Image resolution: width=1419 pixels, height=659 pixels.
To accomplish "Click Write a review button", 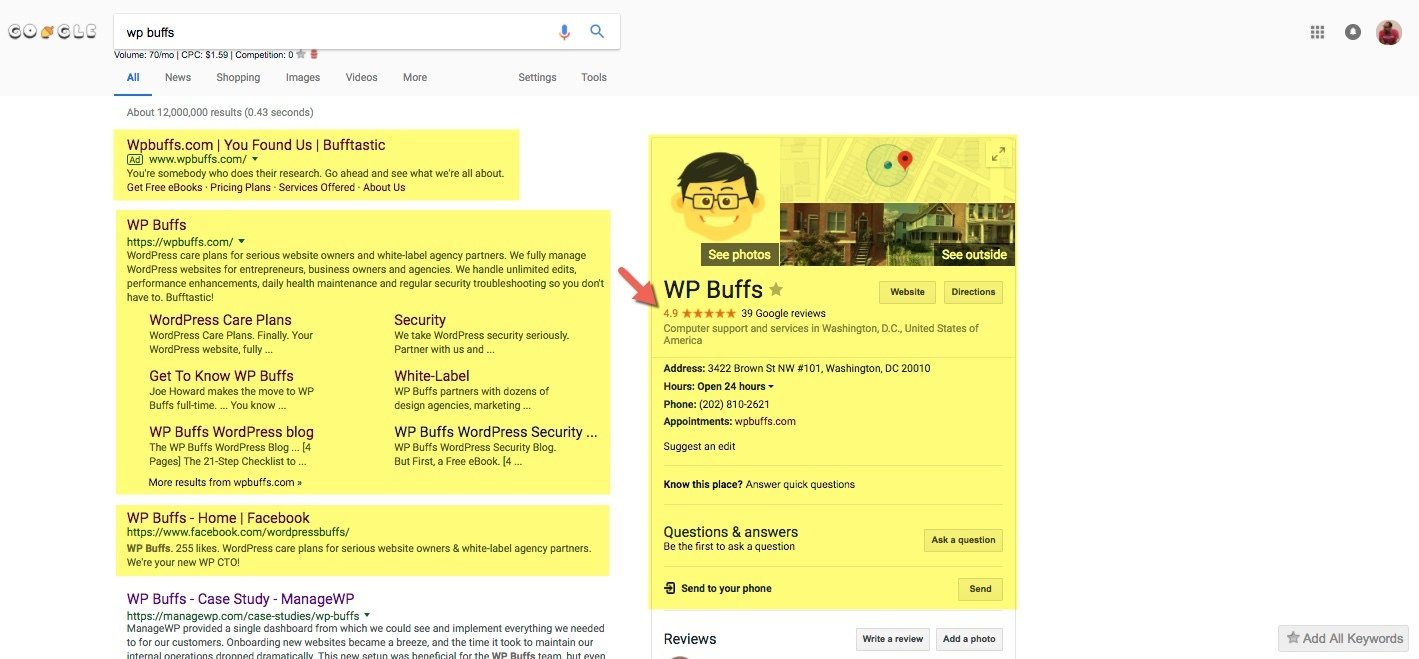I will (893, 639).
